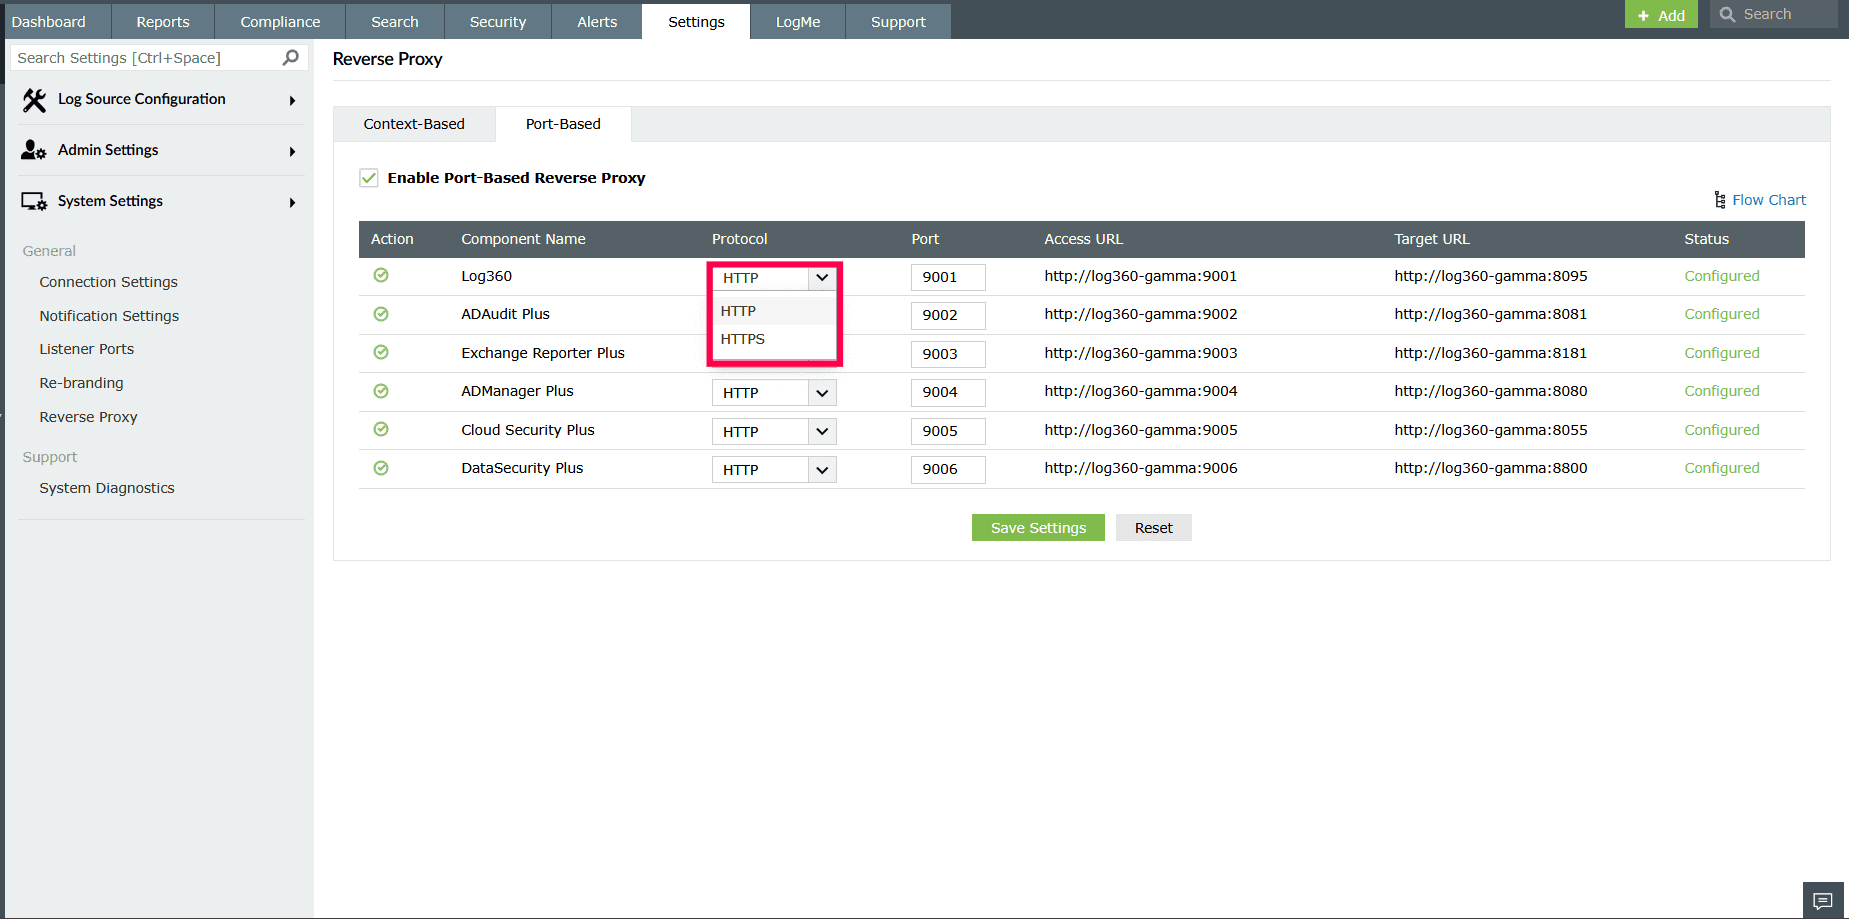This screenshot has height=919, width=1849.
Task: Click the Save Settings button
Action: (1038, 528)
